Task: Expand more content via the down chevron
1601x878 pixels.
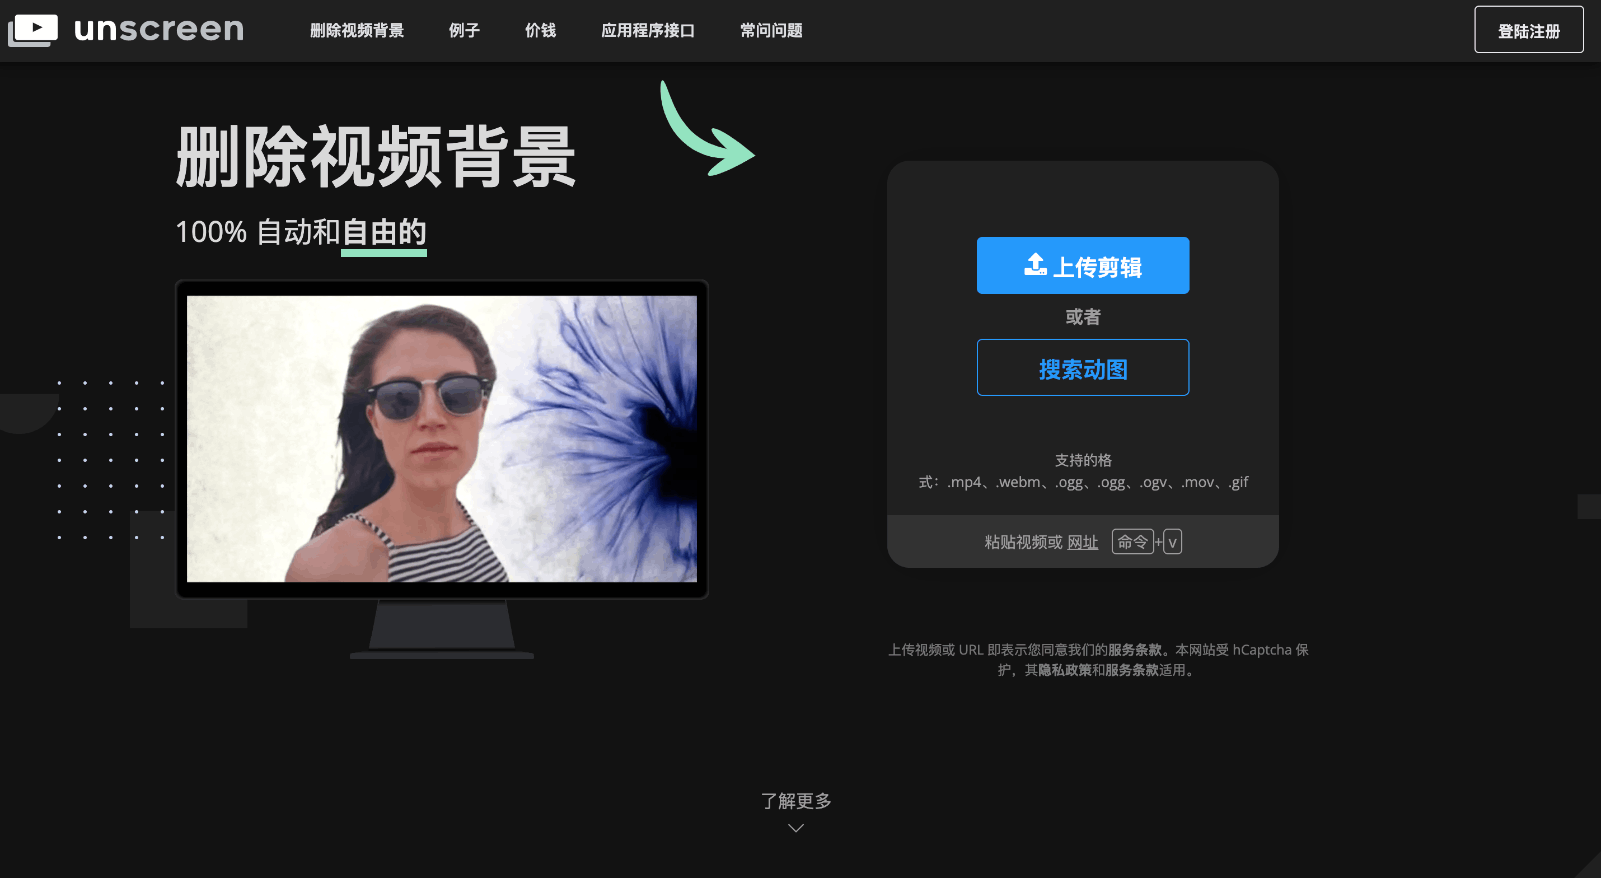Action: point(796,828)
